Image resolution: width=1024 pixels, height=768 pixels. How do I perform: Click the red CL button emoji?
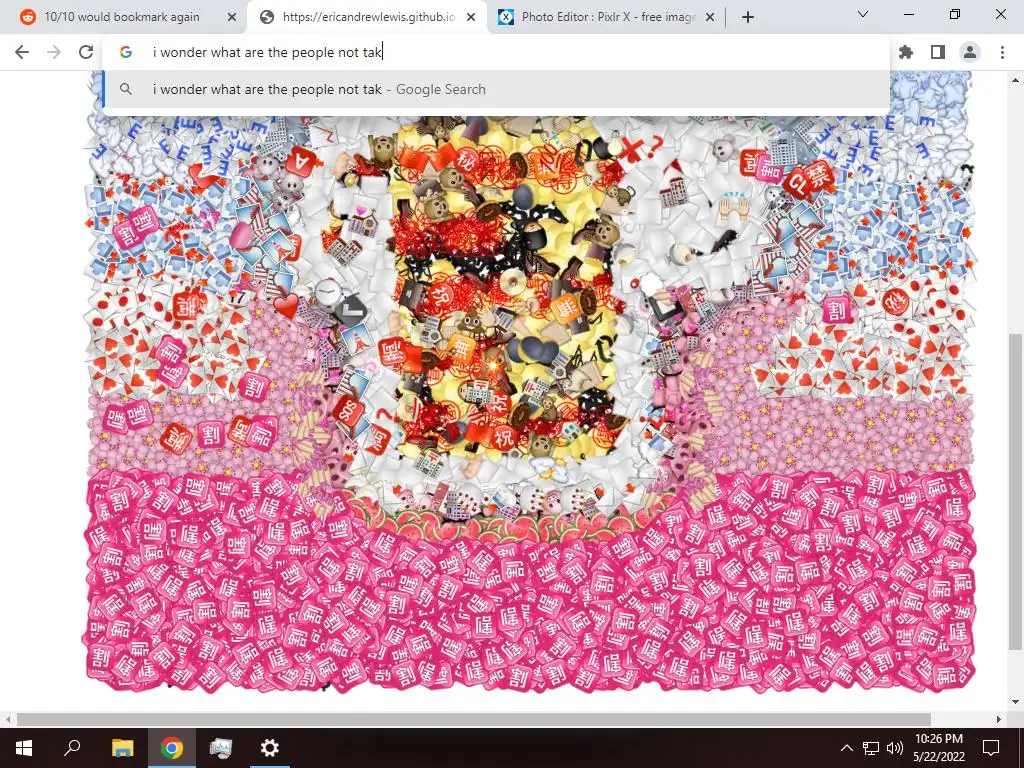pyautogui.click(x=799, y=184)
